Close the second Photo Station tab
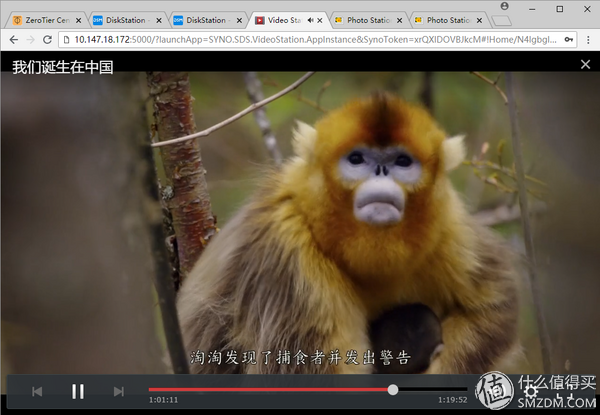600x415 pixels. 479,21
